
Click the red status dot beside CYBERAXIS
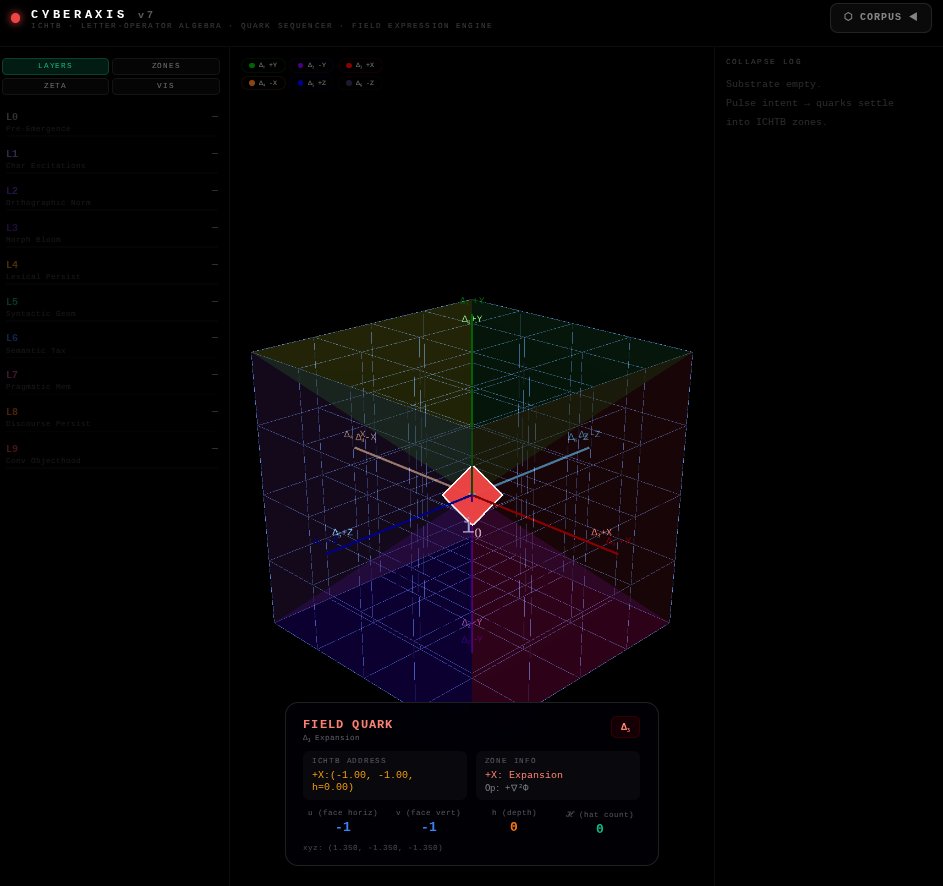coord(15,18)
